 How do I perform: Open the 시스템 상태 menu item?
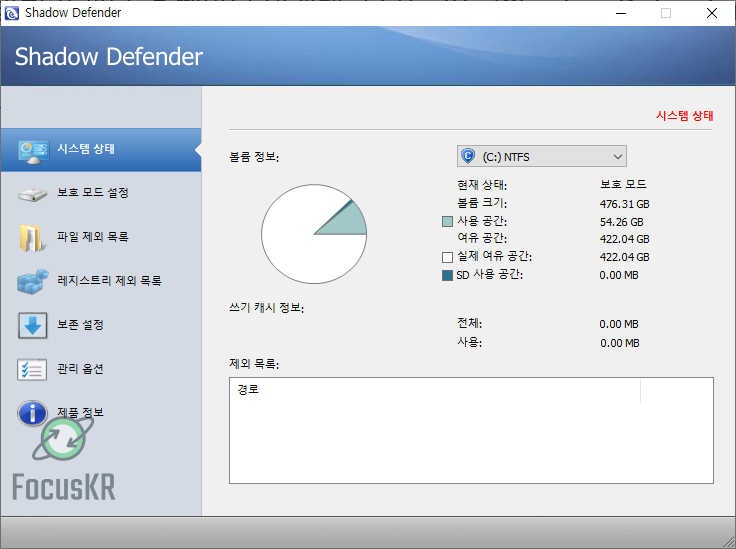click(x=101, y=150)
